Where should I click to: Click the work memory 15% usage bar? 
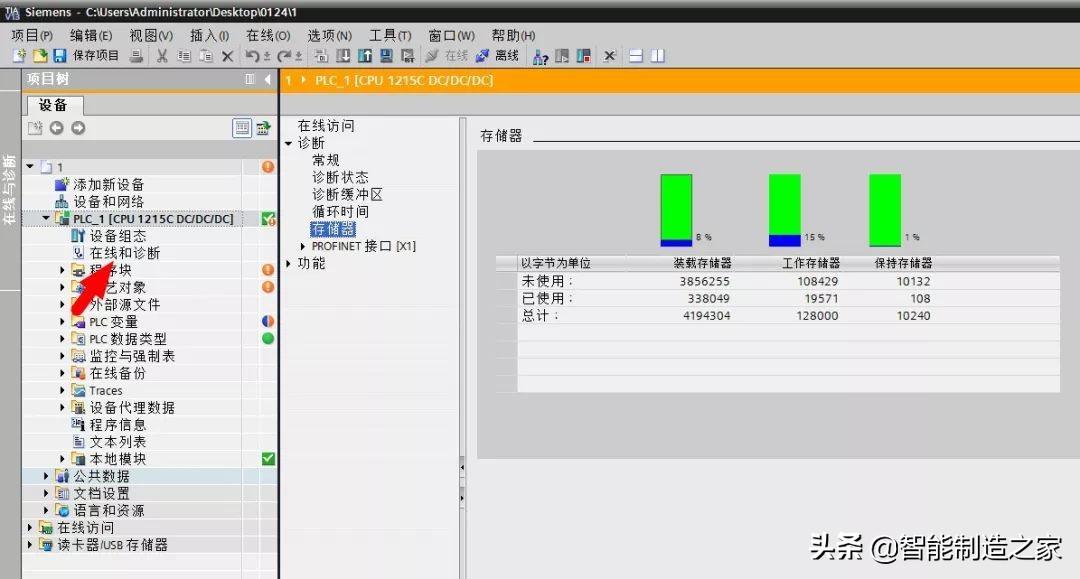click(785, 210)
